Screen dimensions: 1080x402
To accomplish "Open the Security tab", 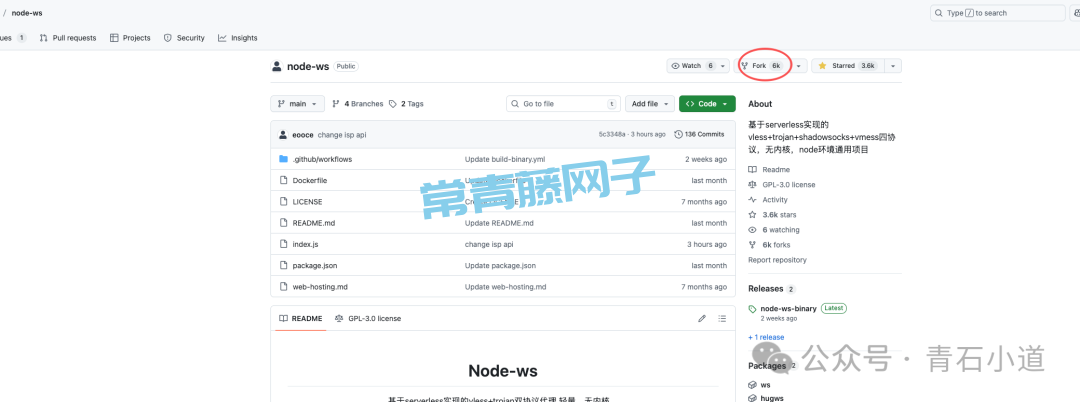I will click(184, 38).
